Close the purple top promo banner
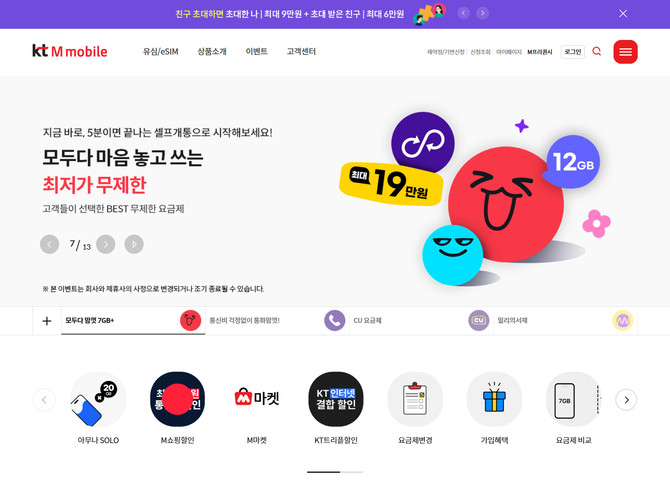The image size is (670, 490). click(x=623, y=14)
